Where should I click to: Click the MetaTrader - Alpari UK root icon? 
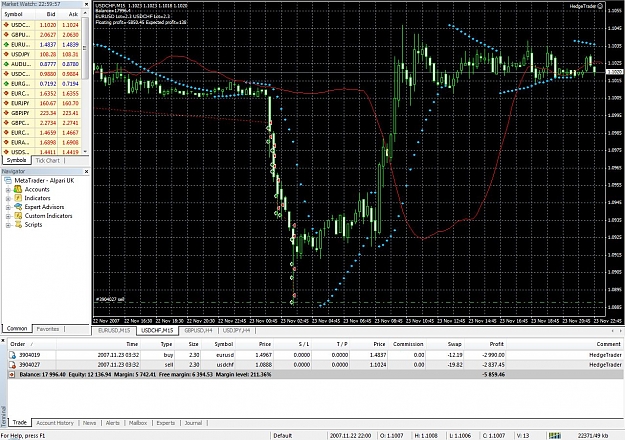pos(8,181)
